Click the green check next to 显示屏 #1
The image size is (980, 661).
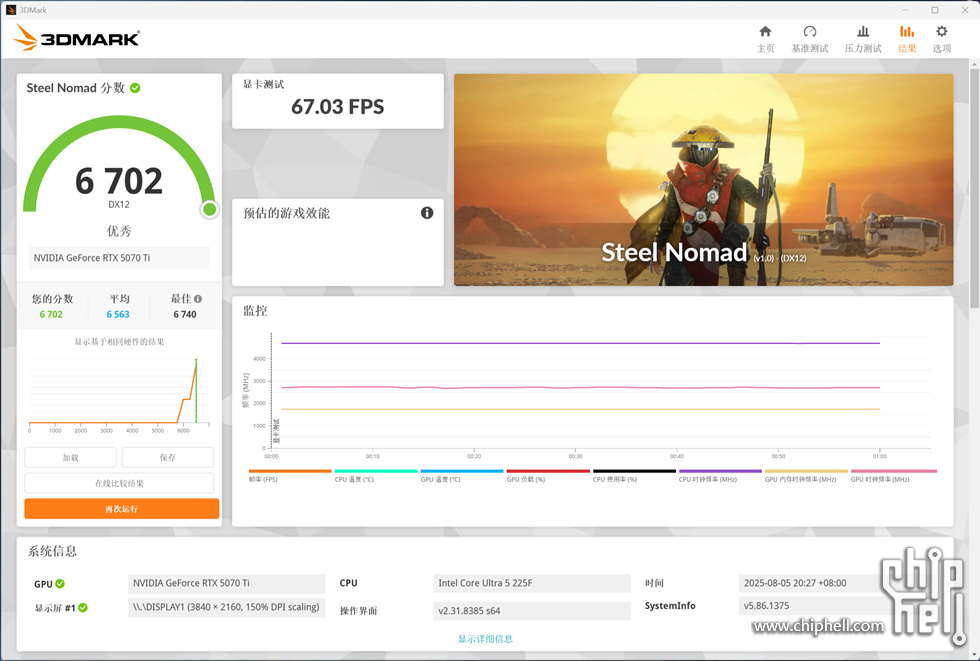(x=83, y=607)
